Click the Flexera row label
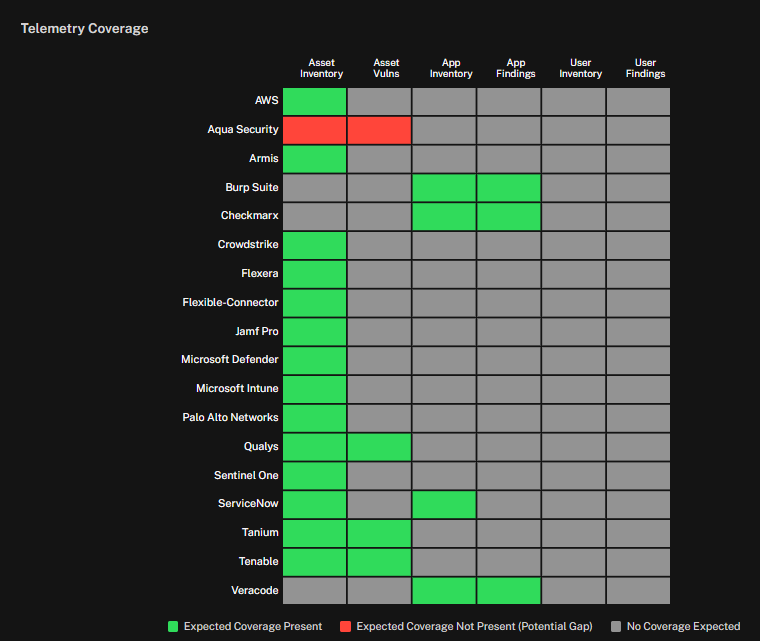Image resolution: width=760 pixels, height=641 pixels. pyautogui.click(x=260, y=273)
